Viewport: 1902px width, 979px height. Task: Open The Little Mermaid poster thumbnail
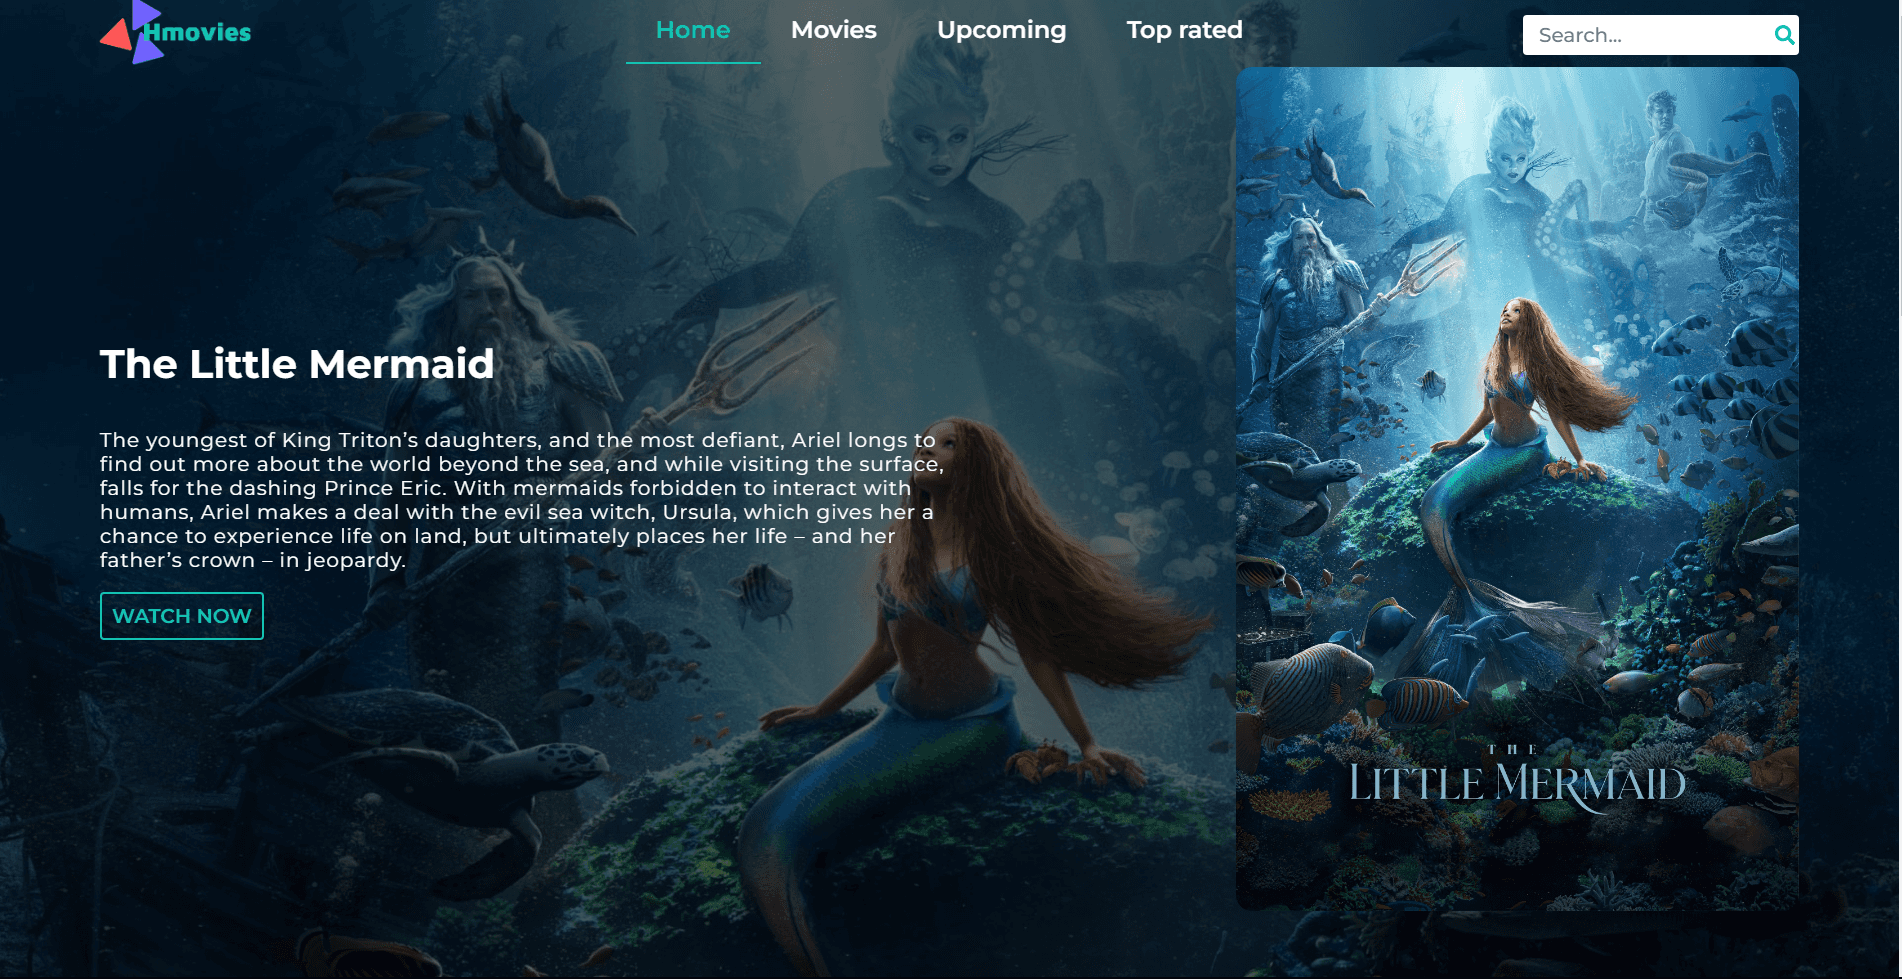[x=1517, y=489]
